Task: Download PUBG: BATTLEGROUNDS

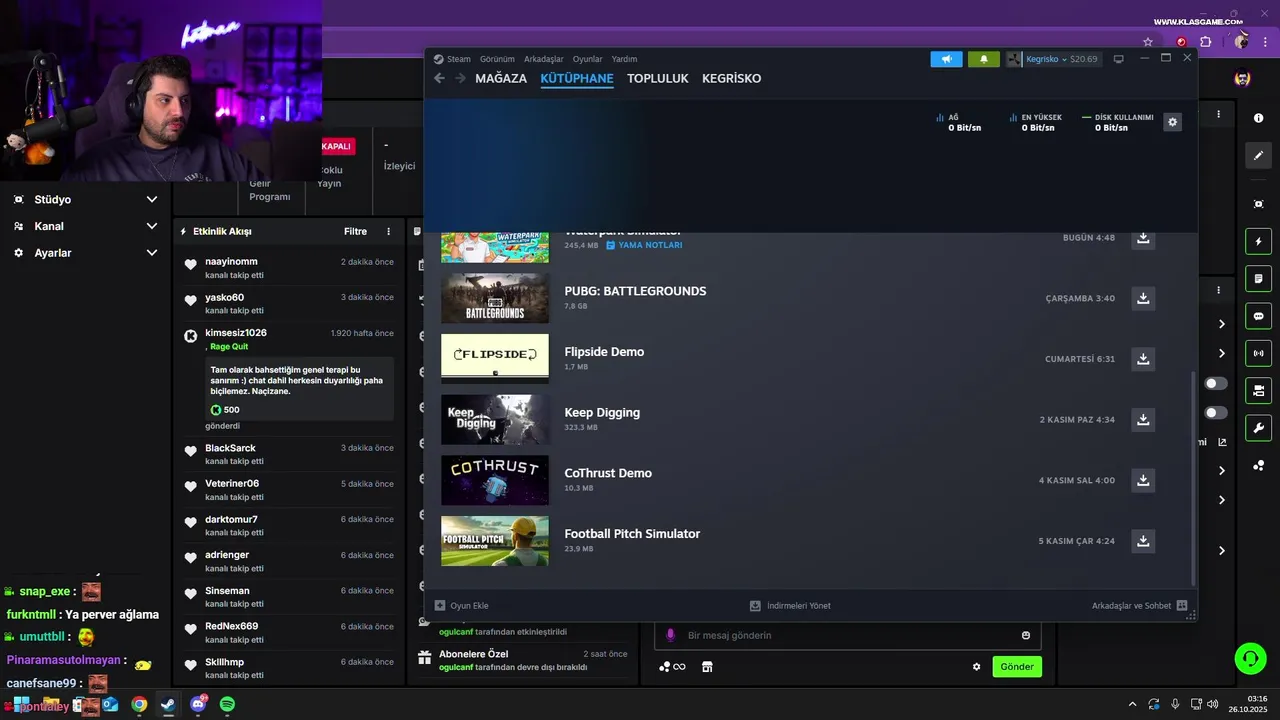Action: pos(1143,298)
